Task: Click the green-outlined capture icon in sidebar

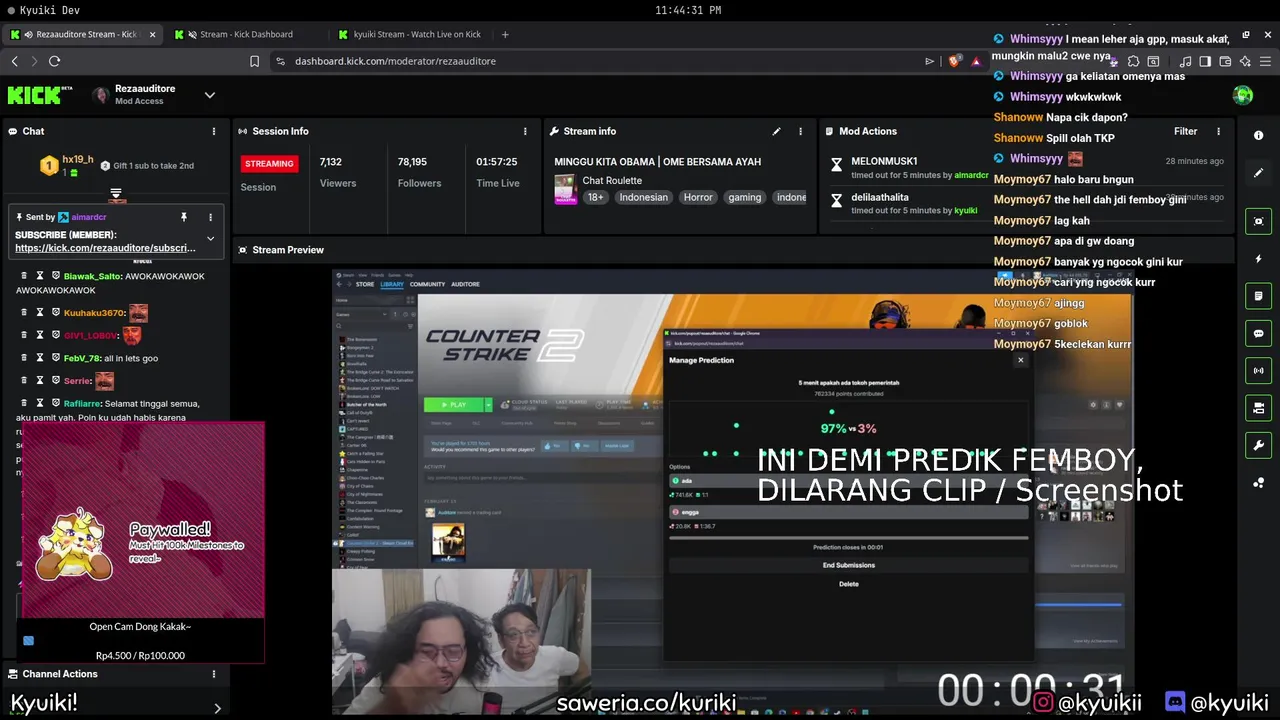Action: point(1258,221)
